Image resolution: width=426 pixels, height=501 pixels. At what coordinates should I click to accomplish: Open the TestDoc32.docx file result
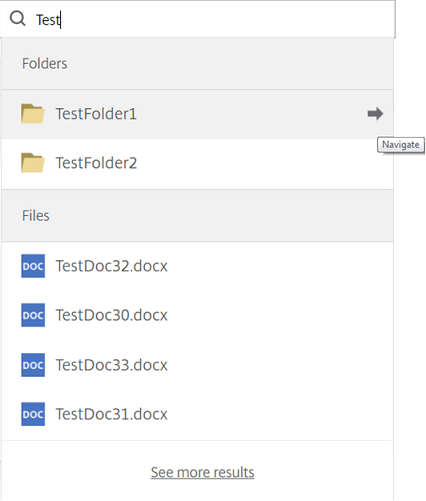[197, 266]
